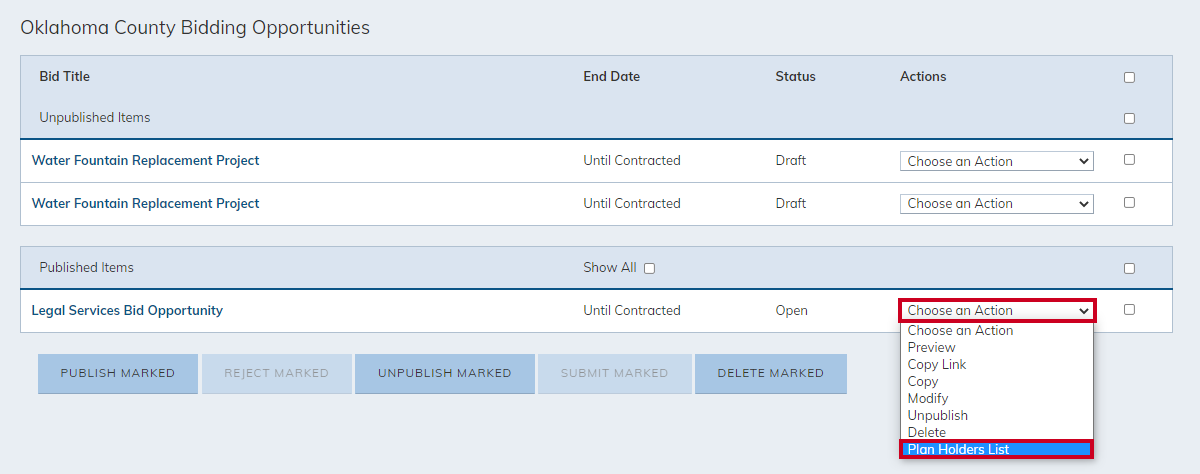Check the Published Items select-all checkbox
Screen dimensions: 1200x474
1129,268
